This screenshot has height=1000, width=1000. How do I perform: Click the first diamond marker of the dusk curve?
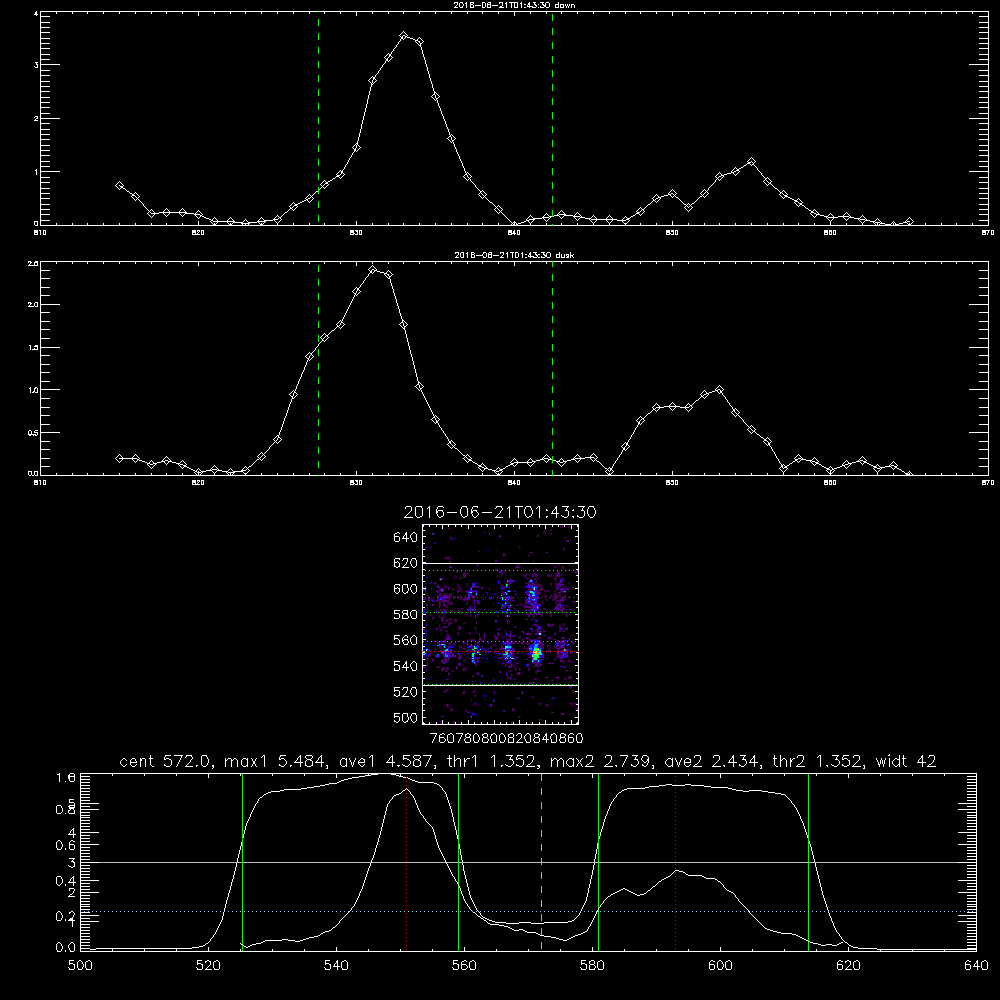(x=119, y=459)
